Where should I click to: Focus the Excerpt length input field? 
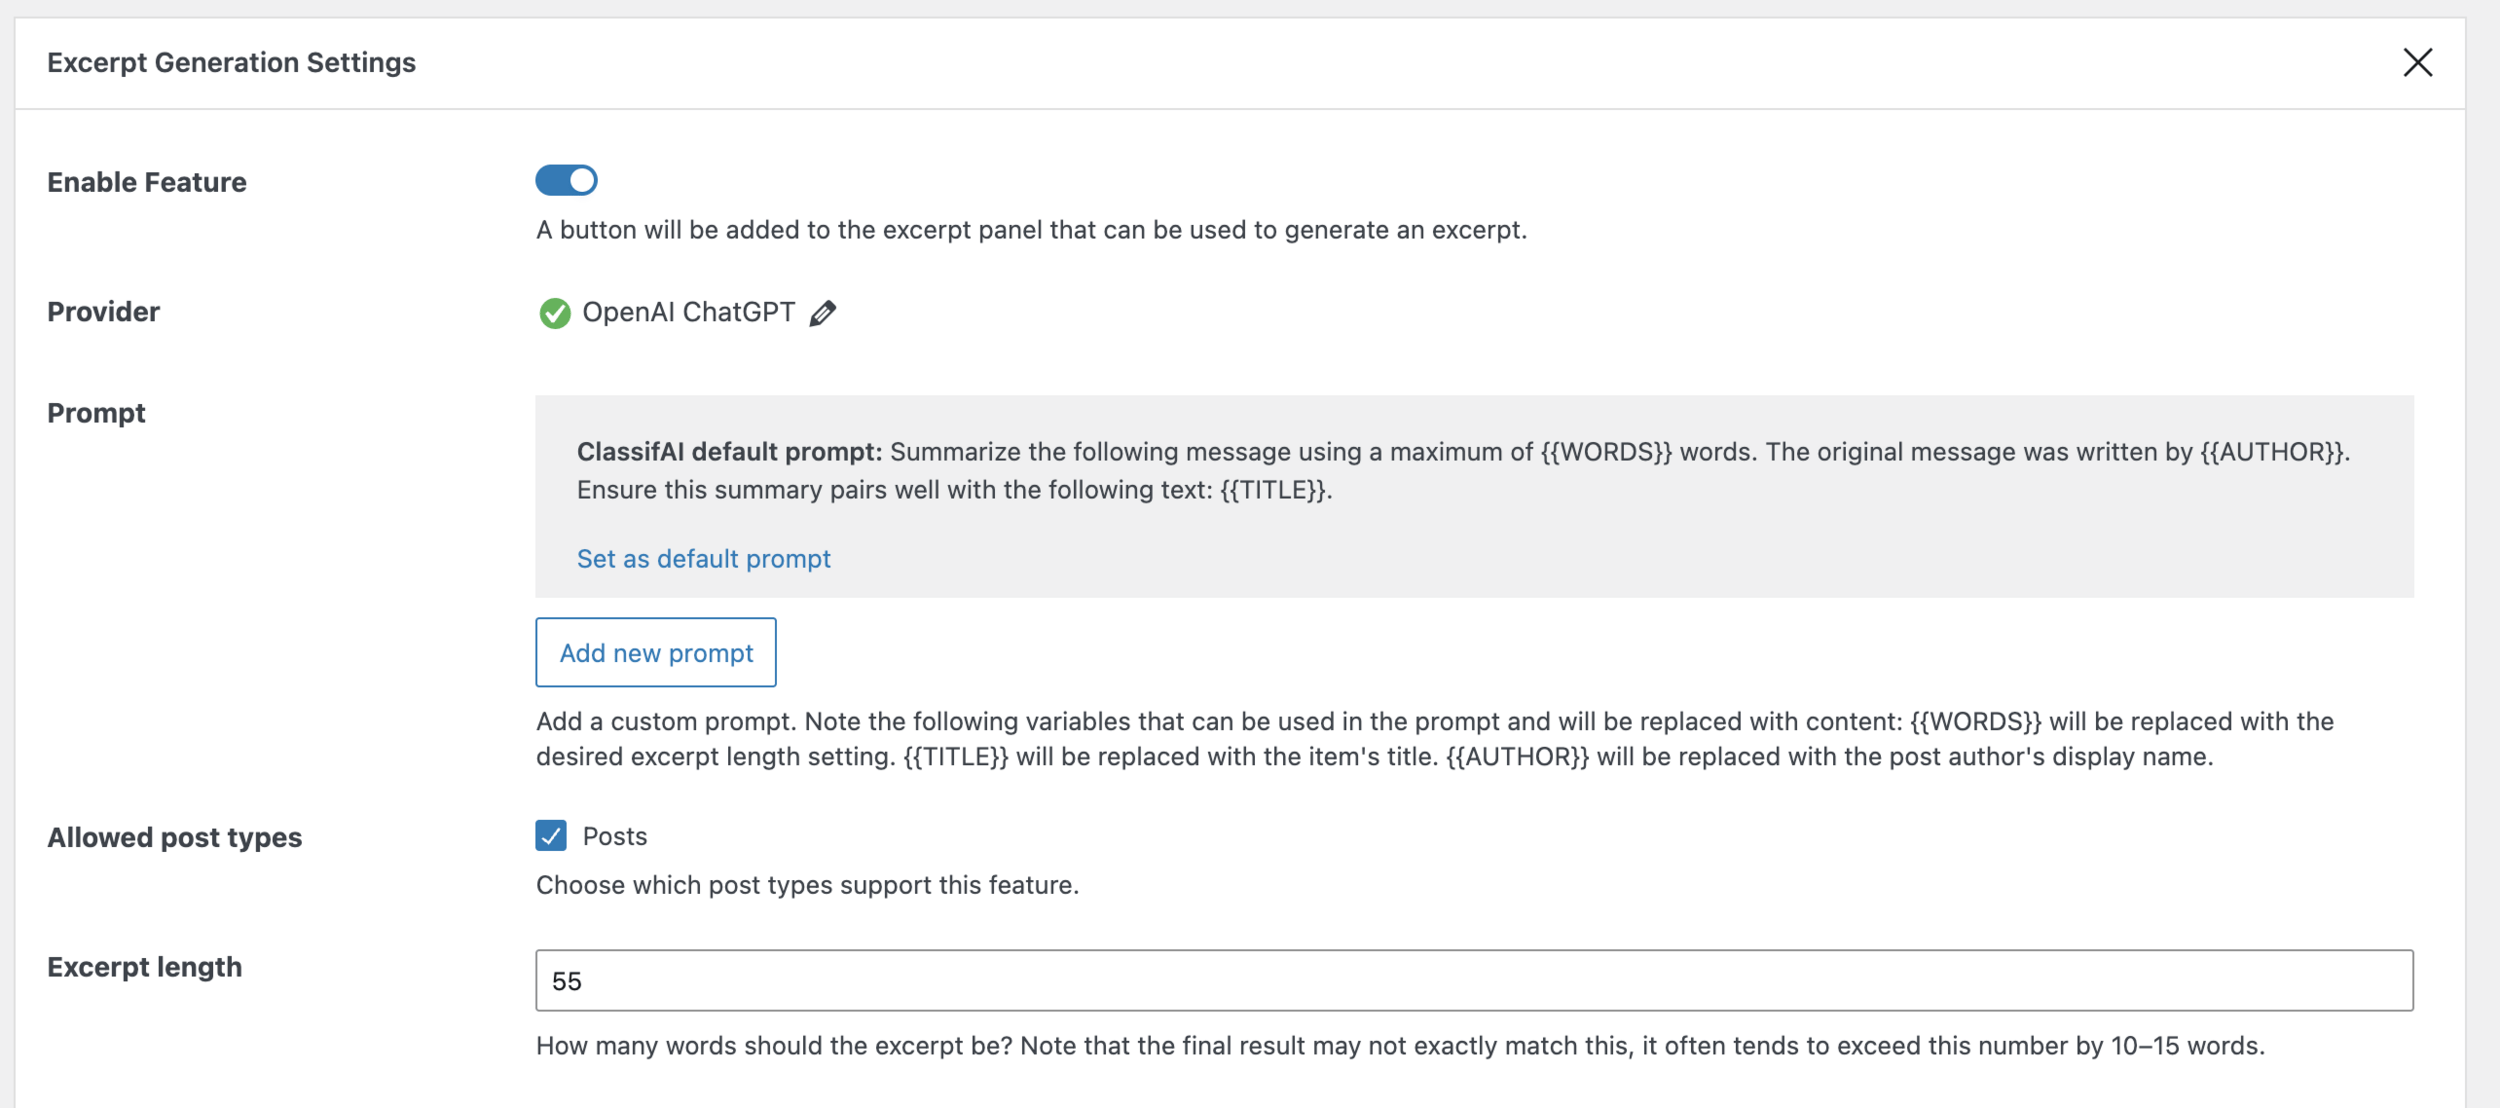(x=1474, y=980)
